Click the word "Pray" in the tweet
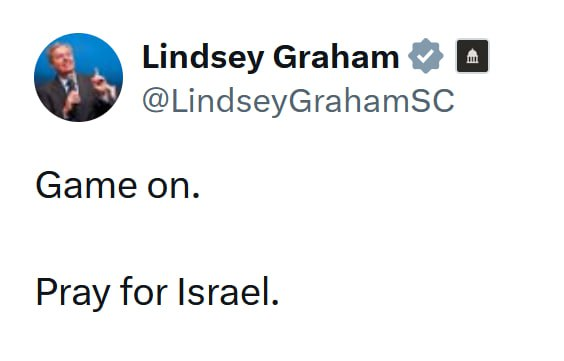 click(72, 293)
